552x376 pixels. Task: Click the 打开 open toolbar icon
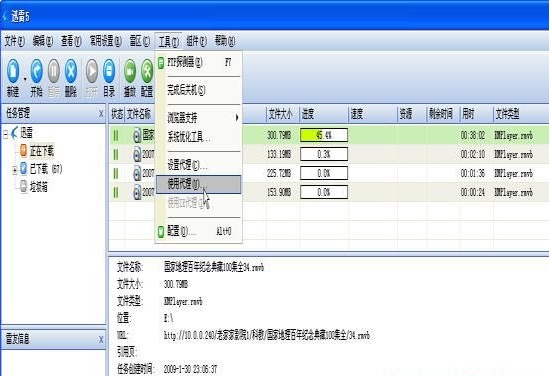92,70
